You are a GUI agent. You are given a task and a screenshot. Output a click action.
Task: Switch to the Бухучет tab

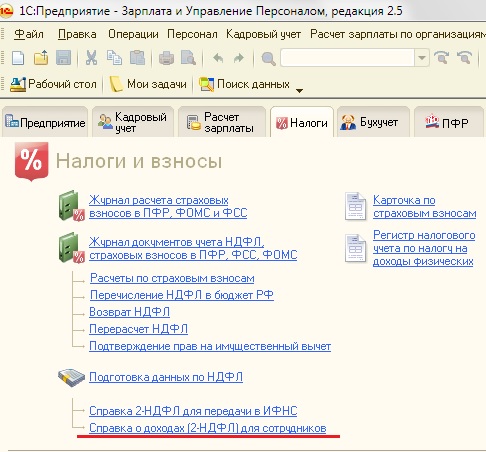click(x=373, y=122)
